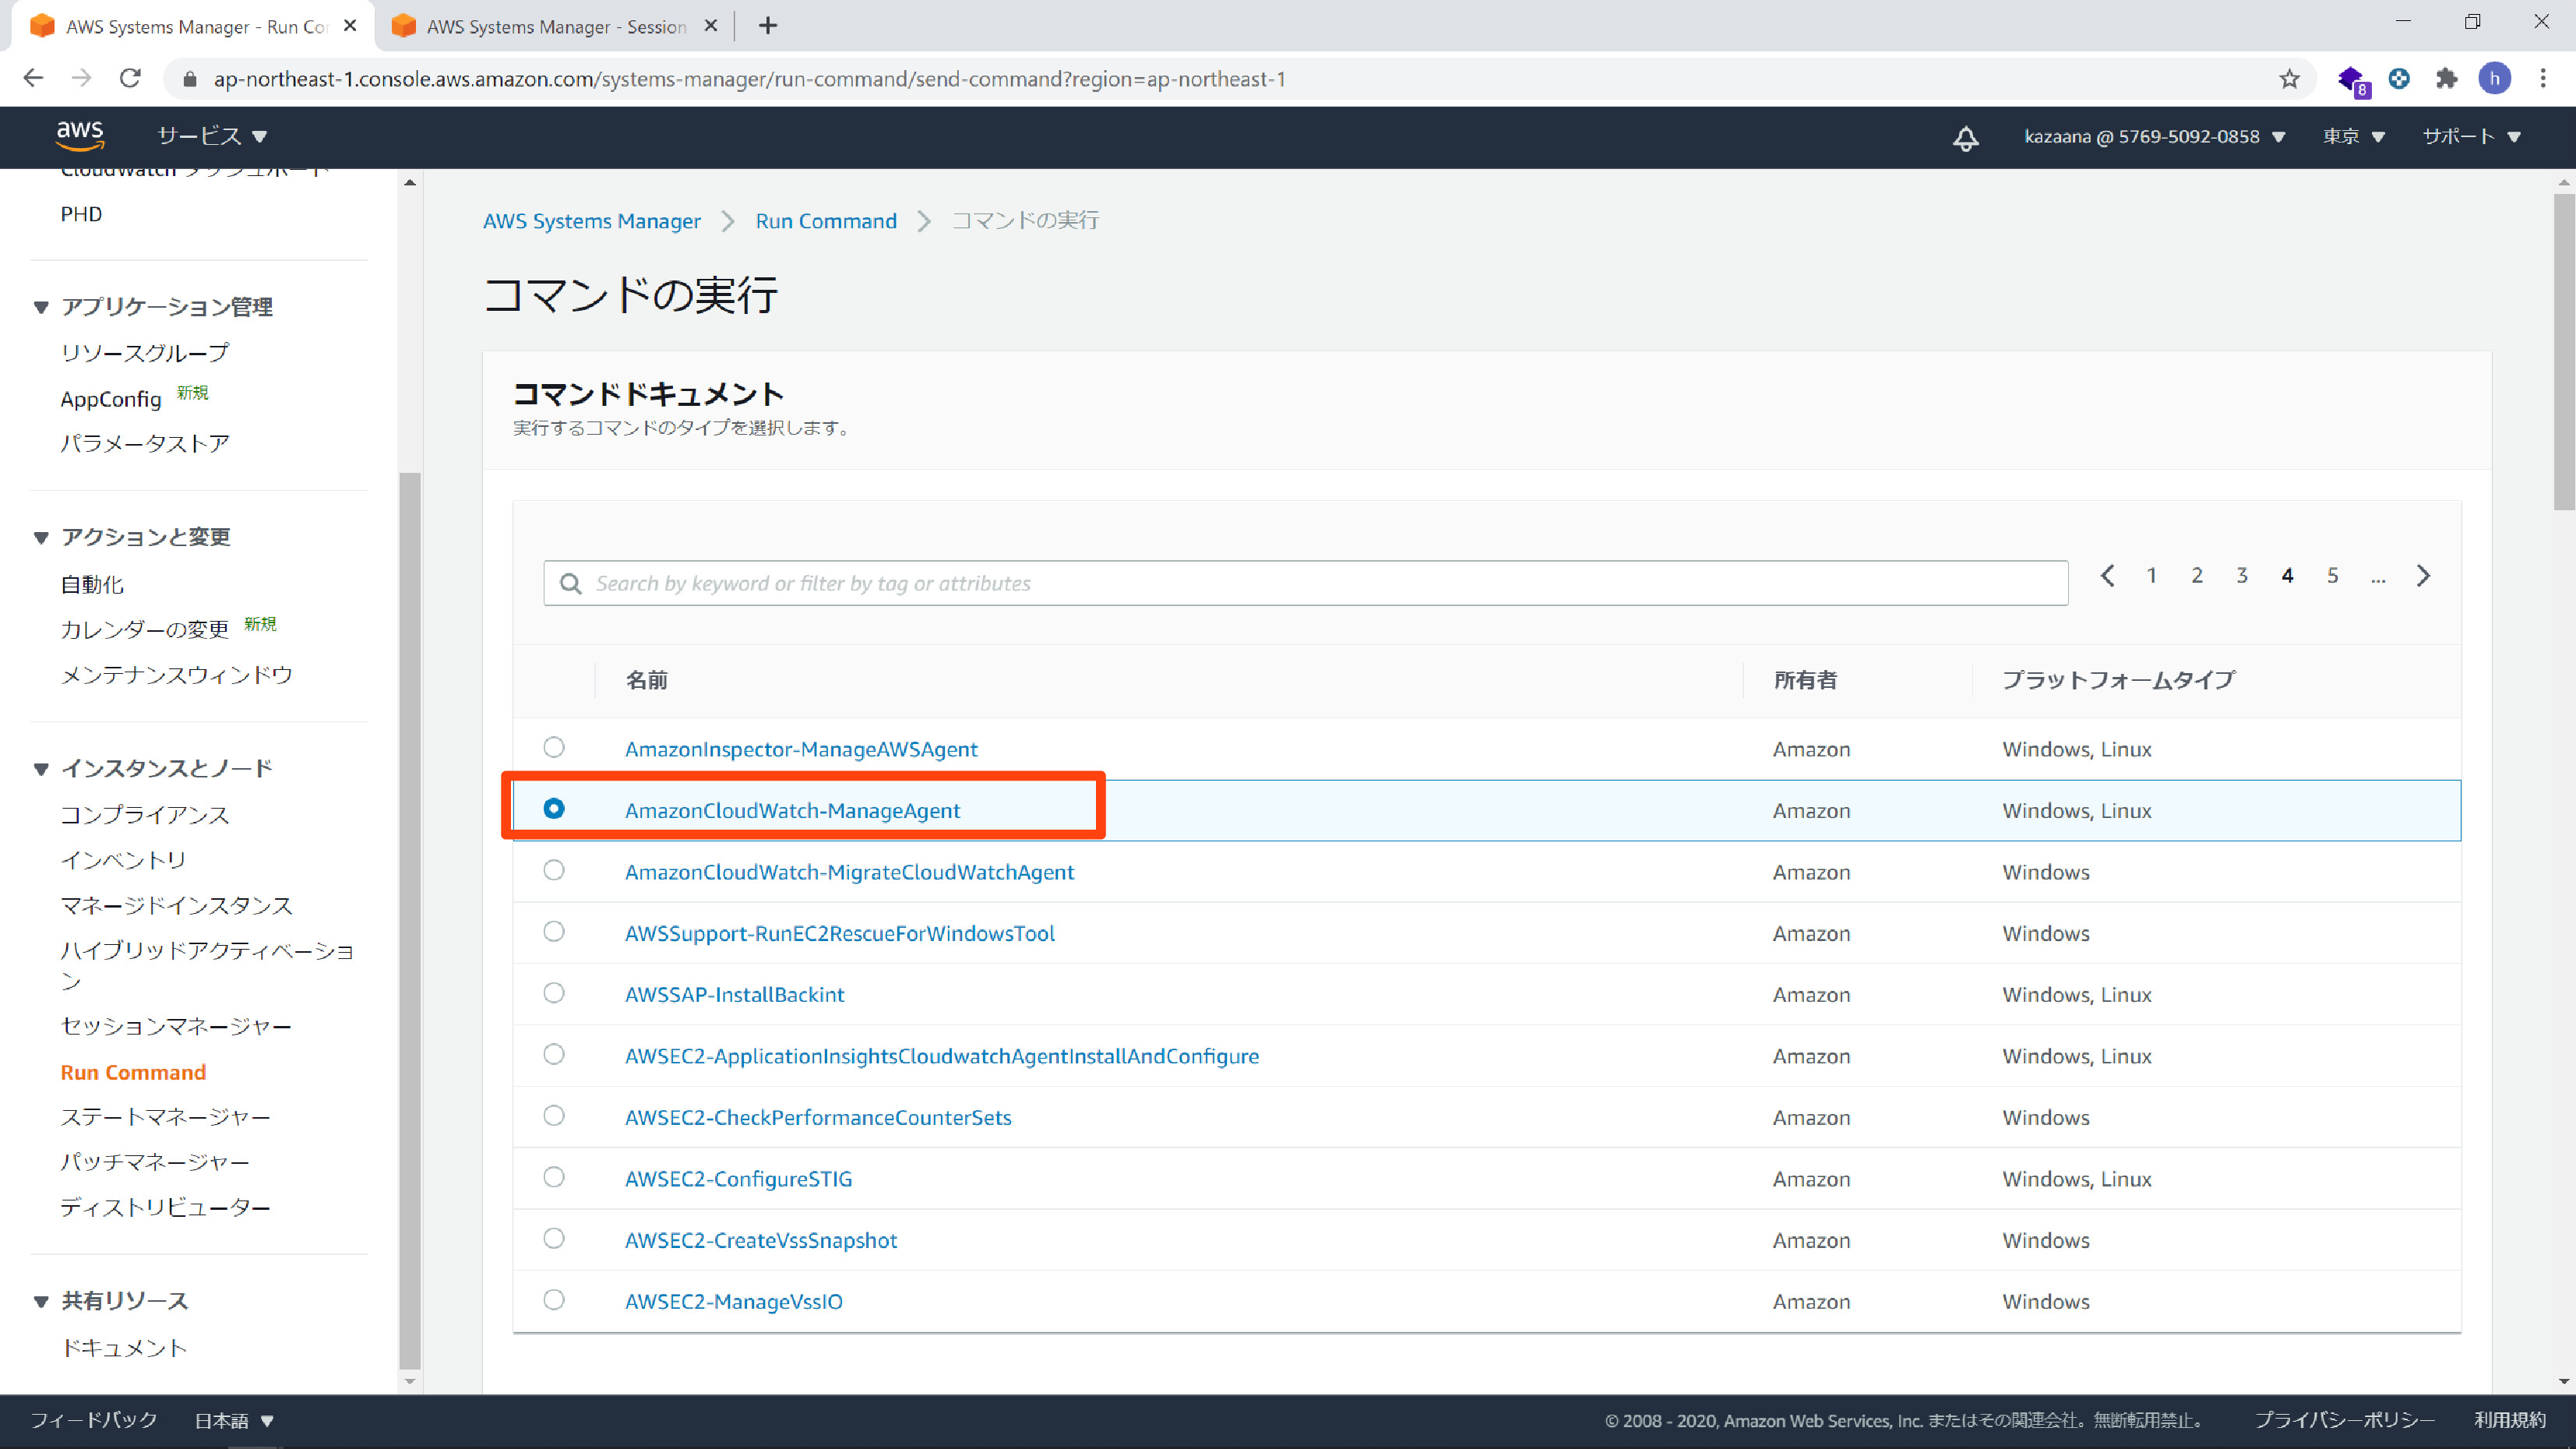2576x1449 pixels.
Task: Select AWSEC2-CreateVssSnapshot radio button
Action: click(554, 1238)
